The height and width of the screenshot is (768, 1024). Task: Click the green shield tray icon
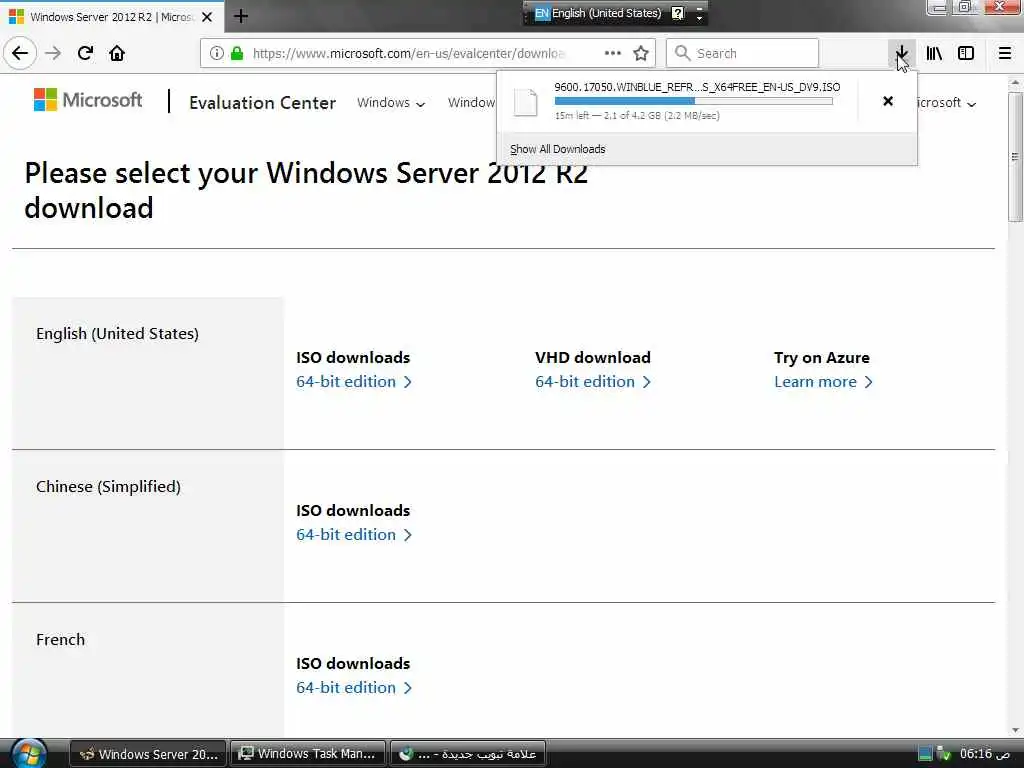(944, 754)
